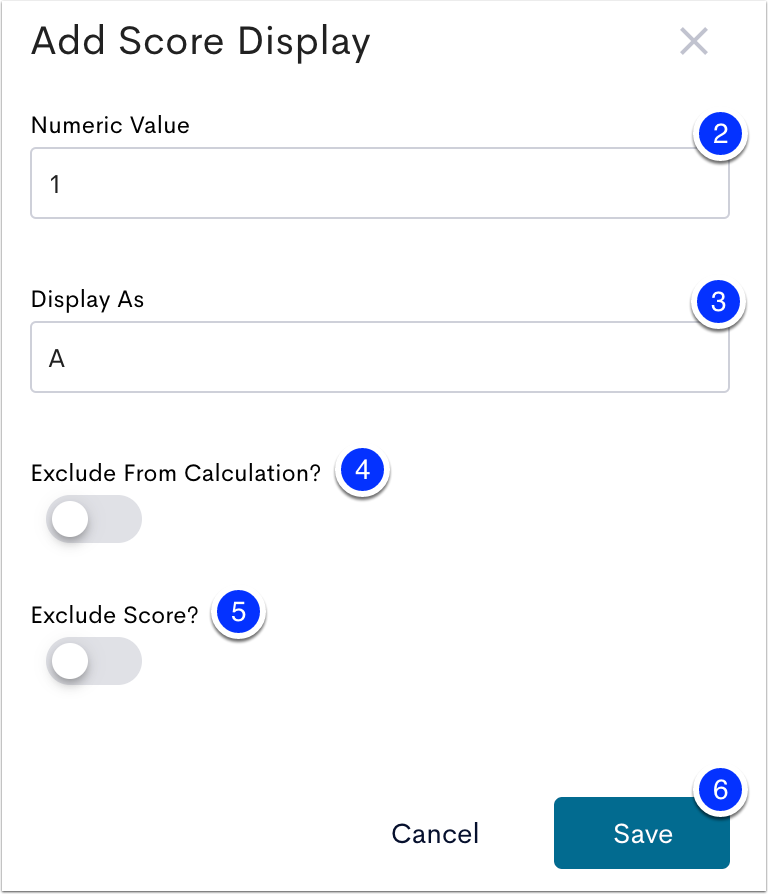Viewport: 768px width, 894px height.
Task: Focus the Numeric Value input field
Action: pos(380,183)
